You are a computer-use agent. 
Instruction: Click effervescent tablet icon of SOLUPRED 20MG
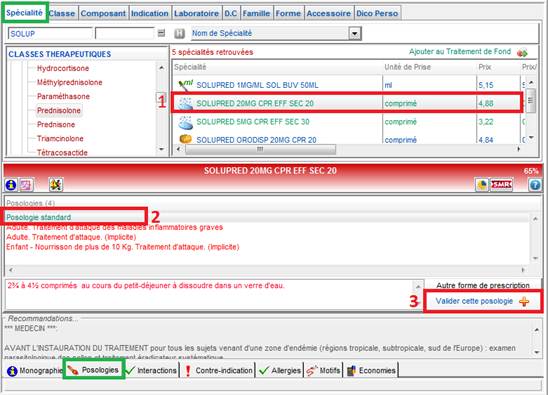(186, 103)
